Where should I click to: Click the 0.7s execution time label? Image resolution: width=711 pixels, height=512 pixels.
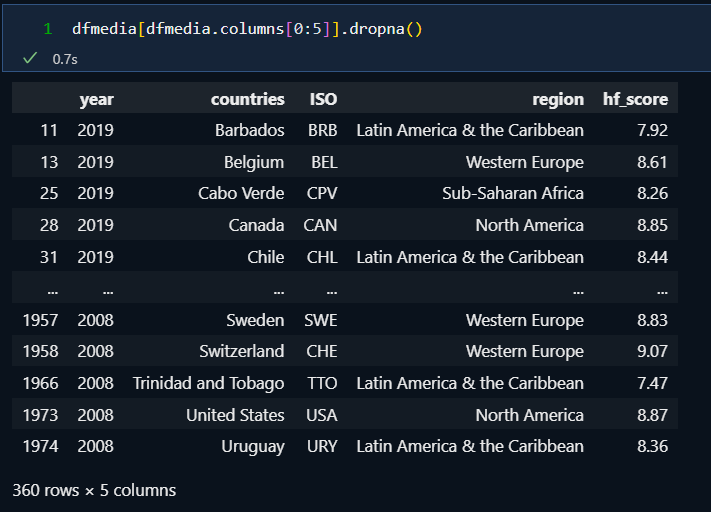(65, 60)
